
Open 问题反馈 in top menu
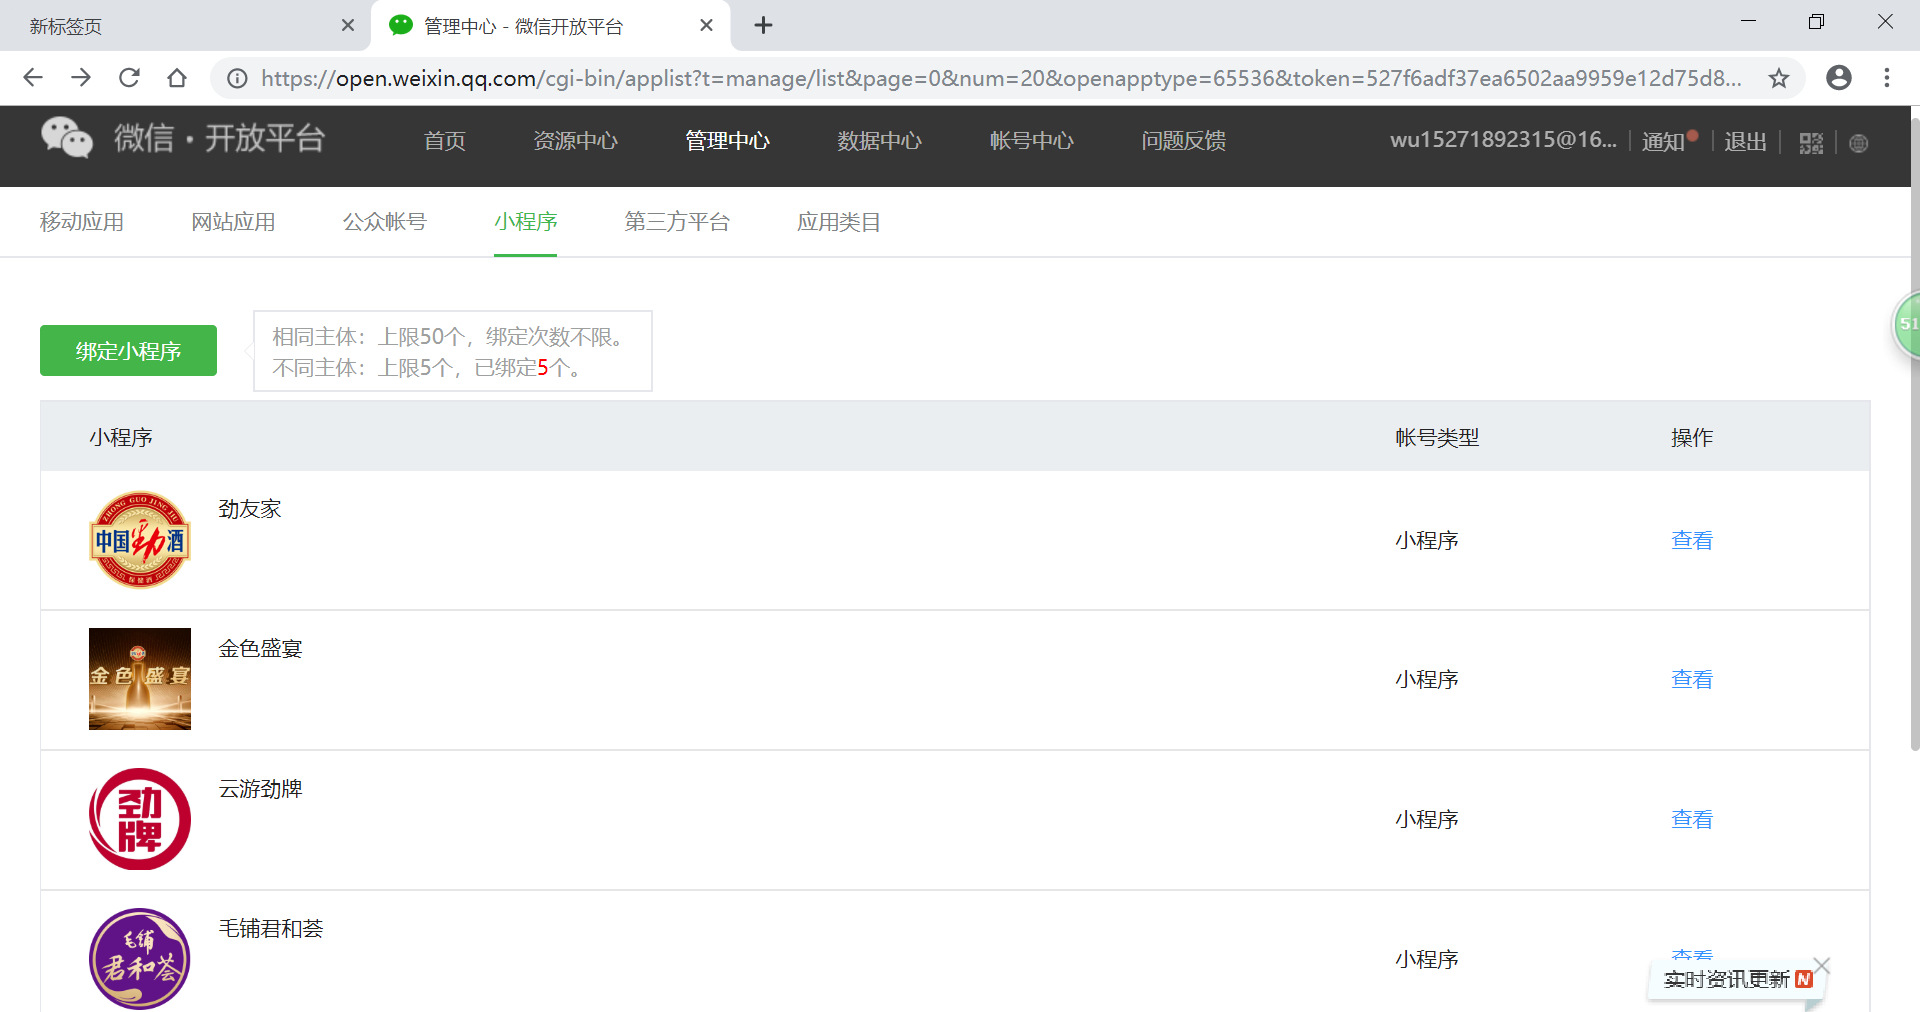pos(1184,141)
